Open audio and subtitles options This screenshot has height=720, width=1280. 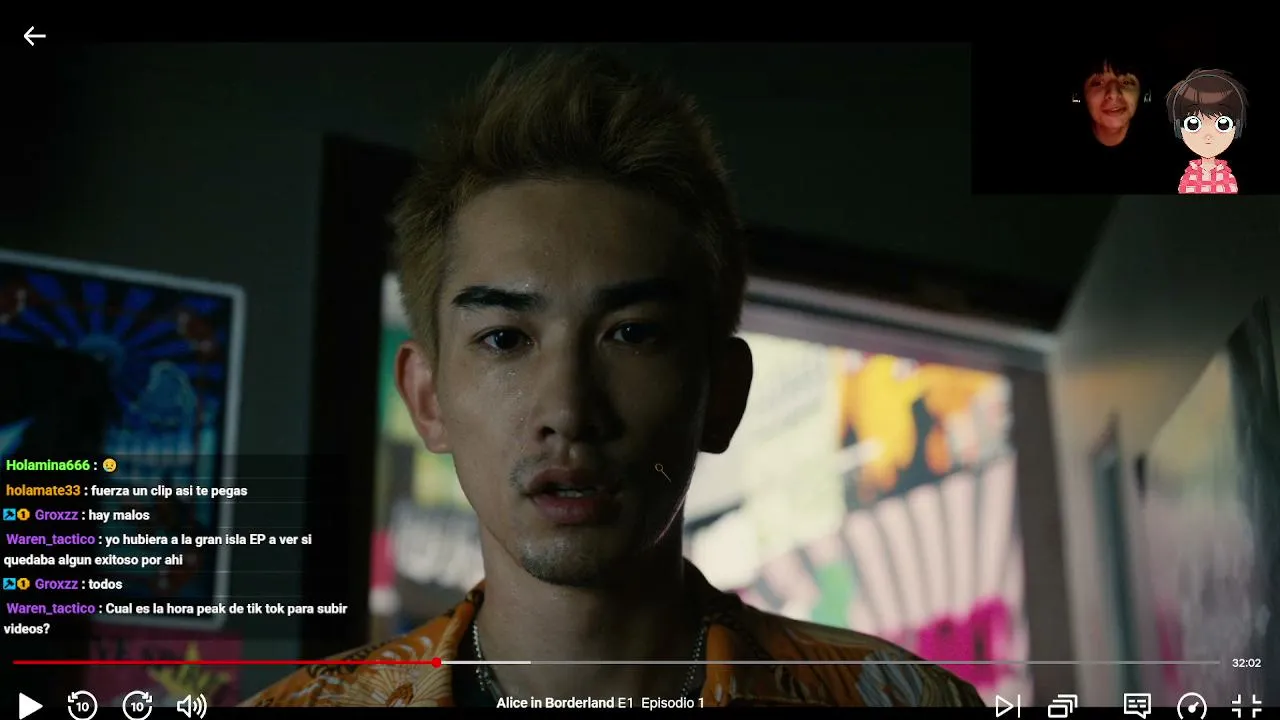tap(1137, 705)
